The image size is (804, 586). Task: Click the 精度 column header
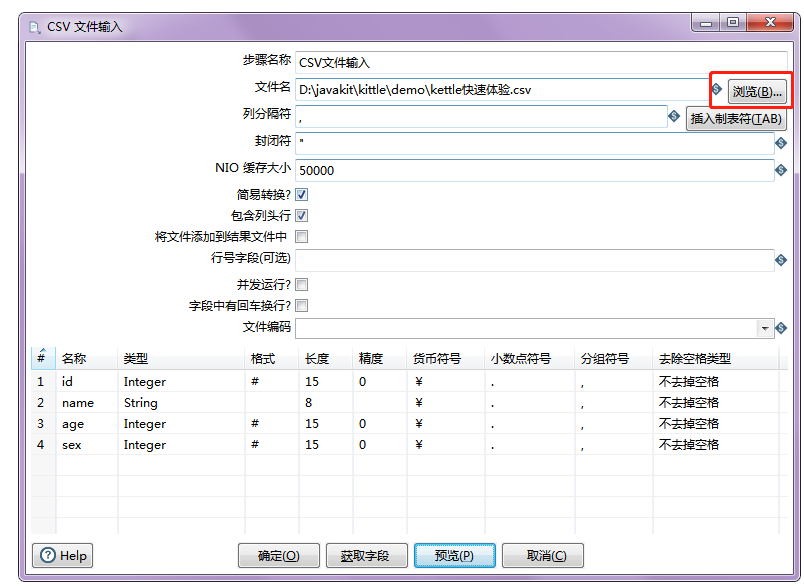tap(379, 358)
